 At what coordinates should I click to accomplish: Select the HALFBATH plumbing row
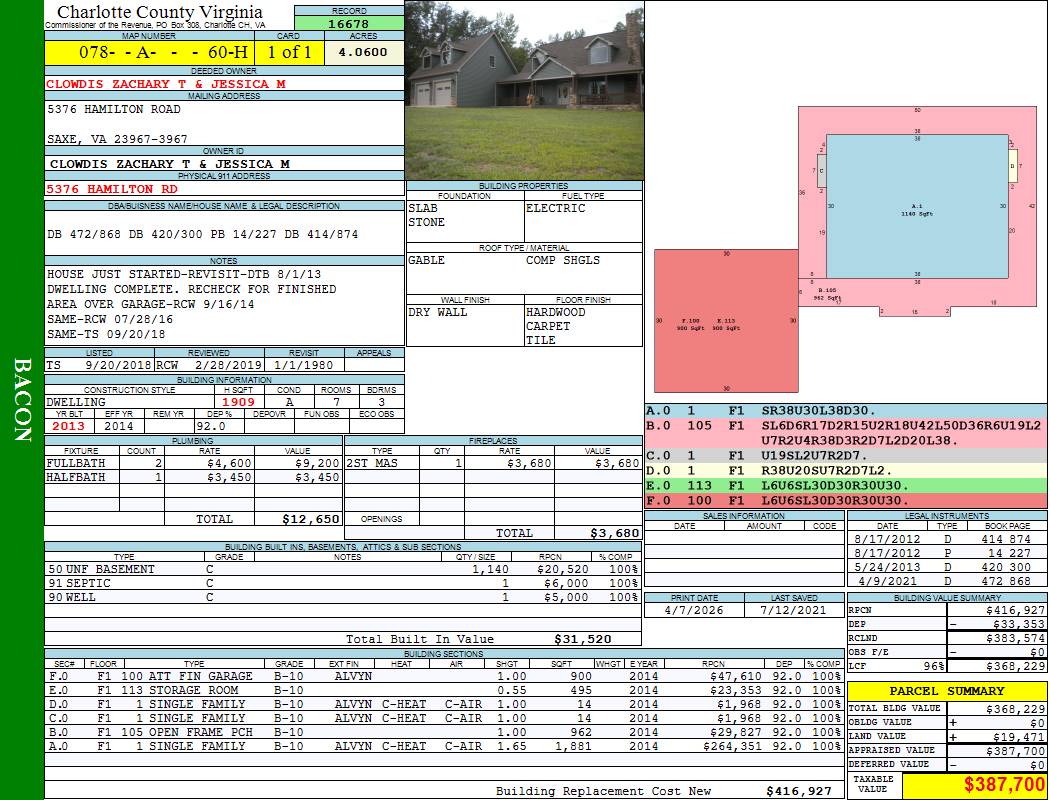[193, 477]
